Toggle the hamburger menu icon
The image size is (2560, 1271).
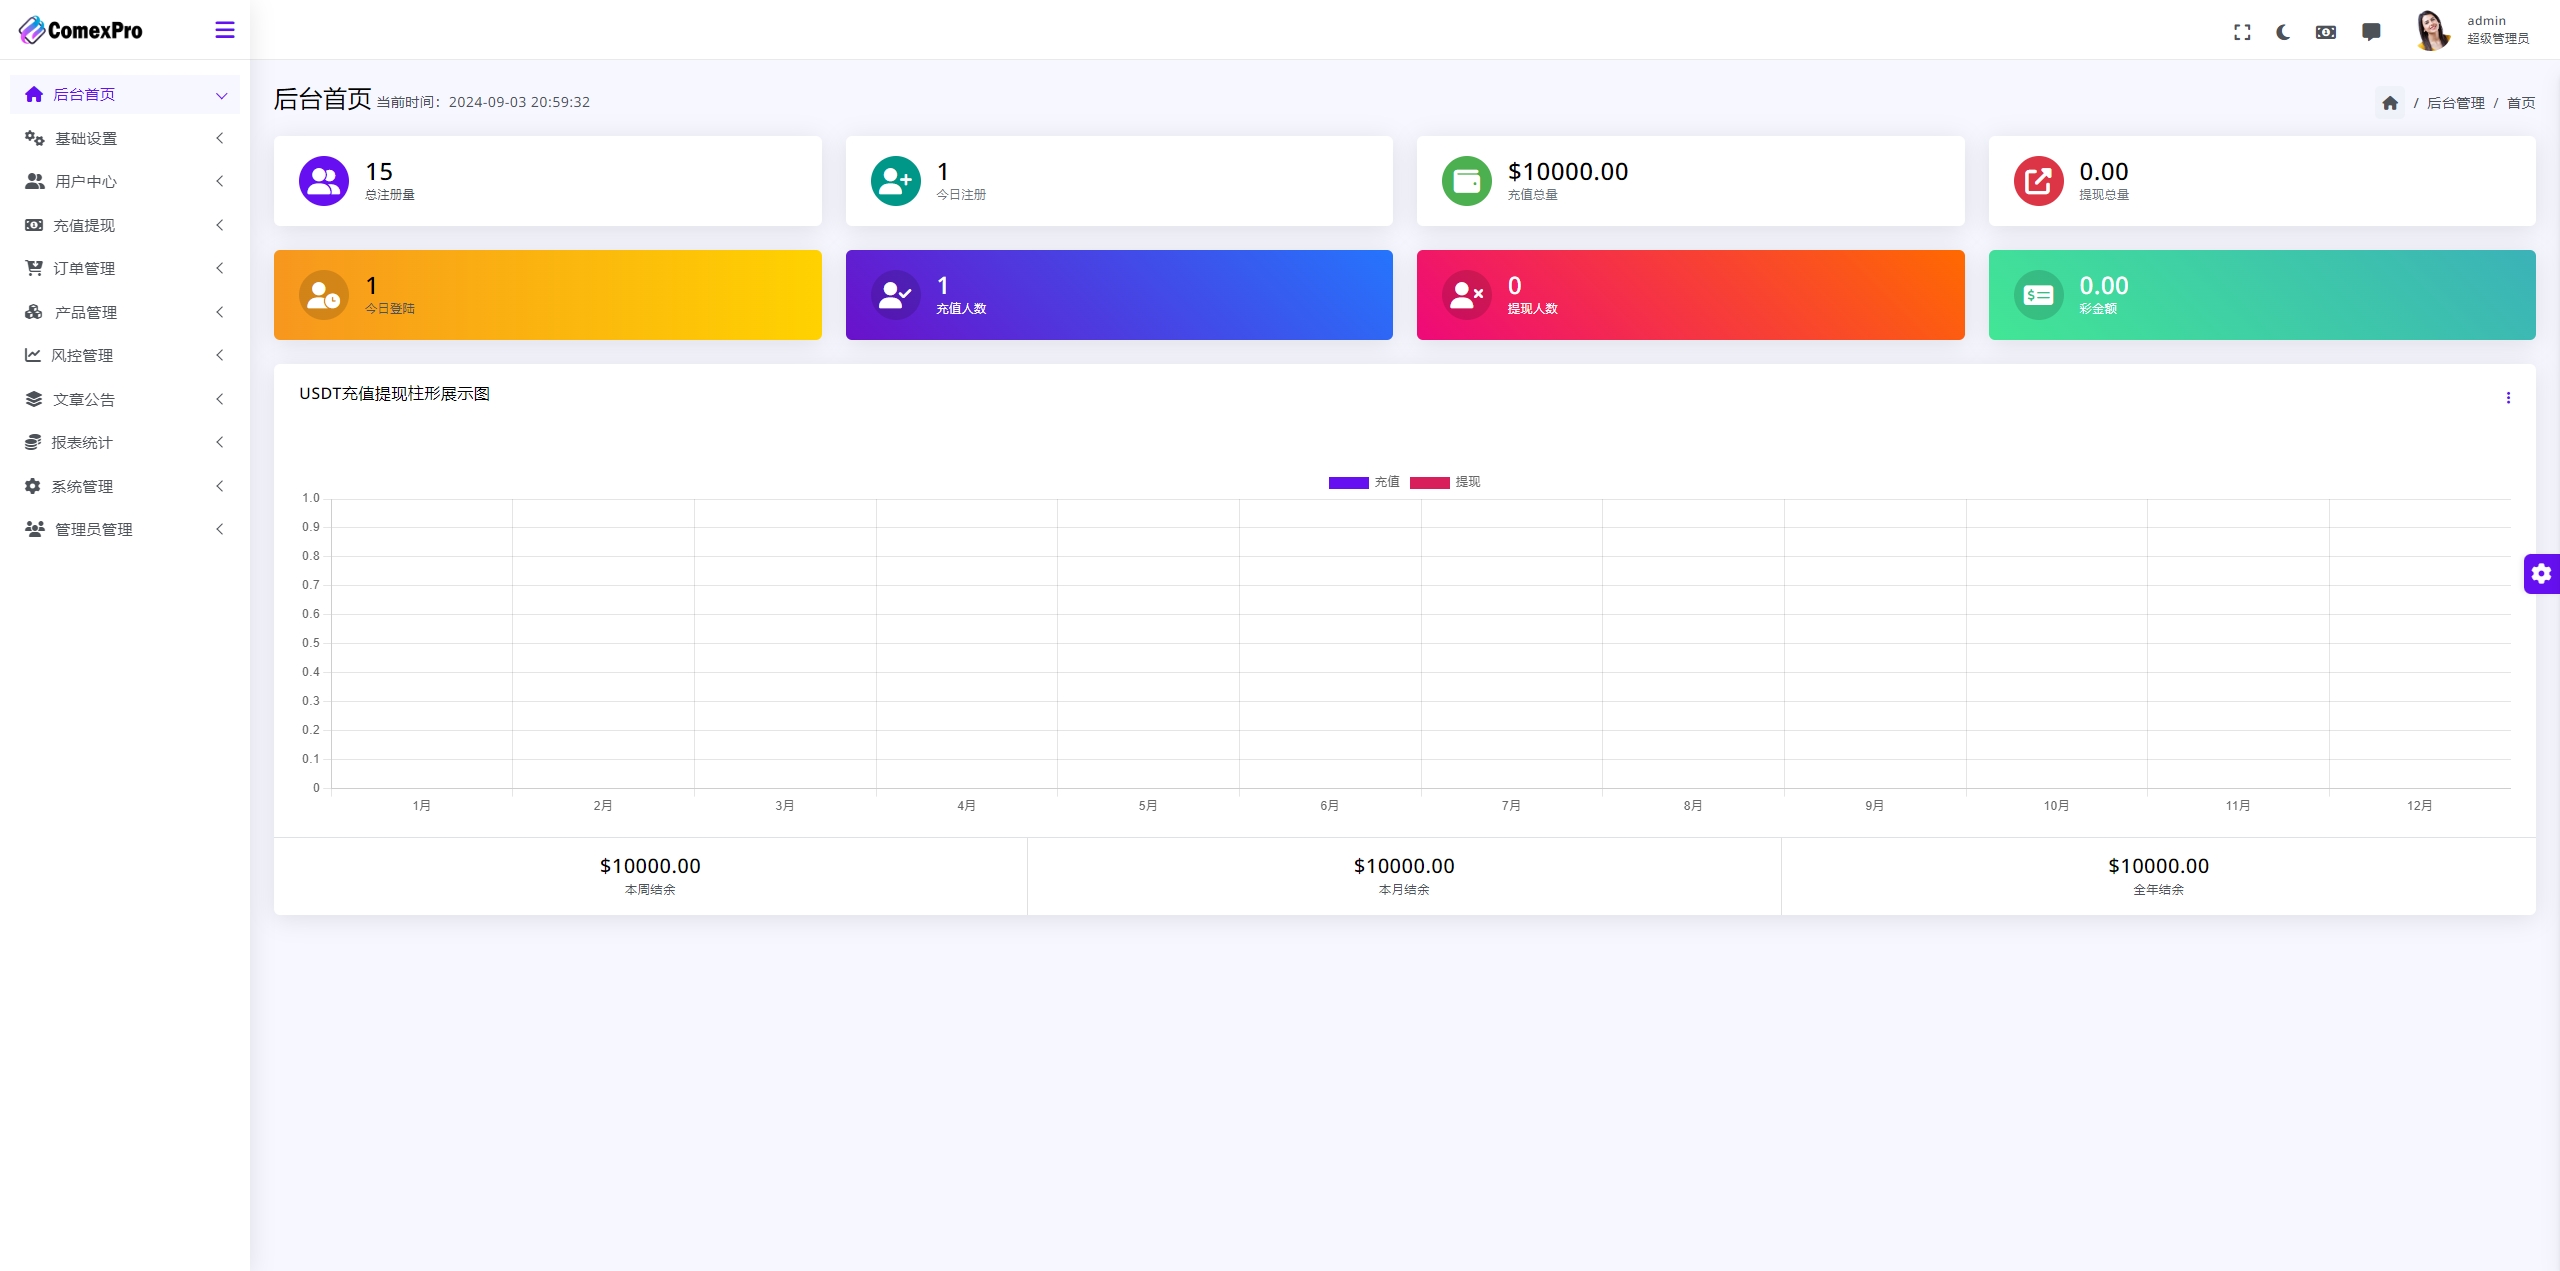pyautogui.click(x=224, y=28)
